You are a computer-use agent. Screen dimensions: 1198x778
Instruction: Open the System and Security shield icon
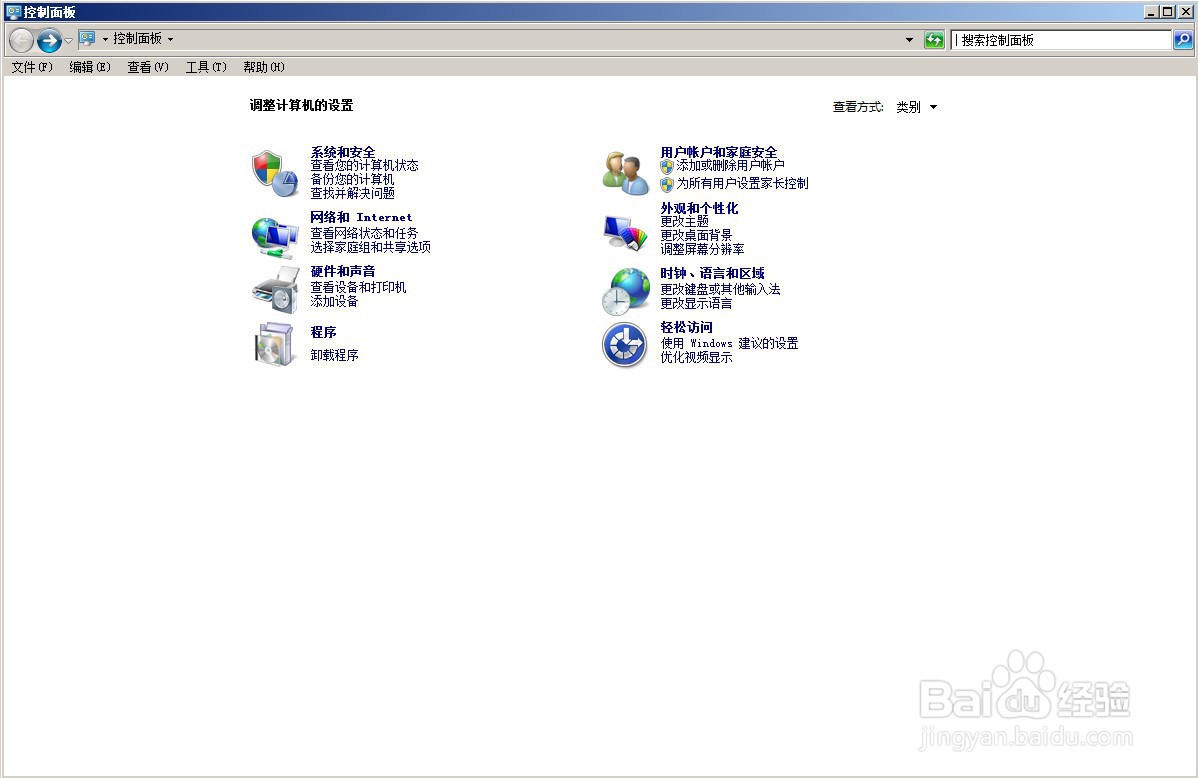pyautogui.click(x=274, y=173)
